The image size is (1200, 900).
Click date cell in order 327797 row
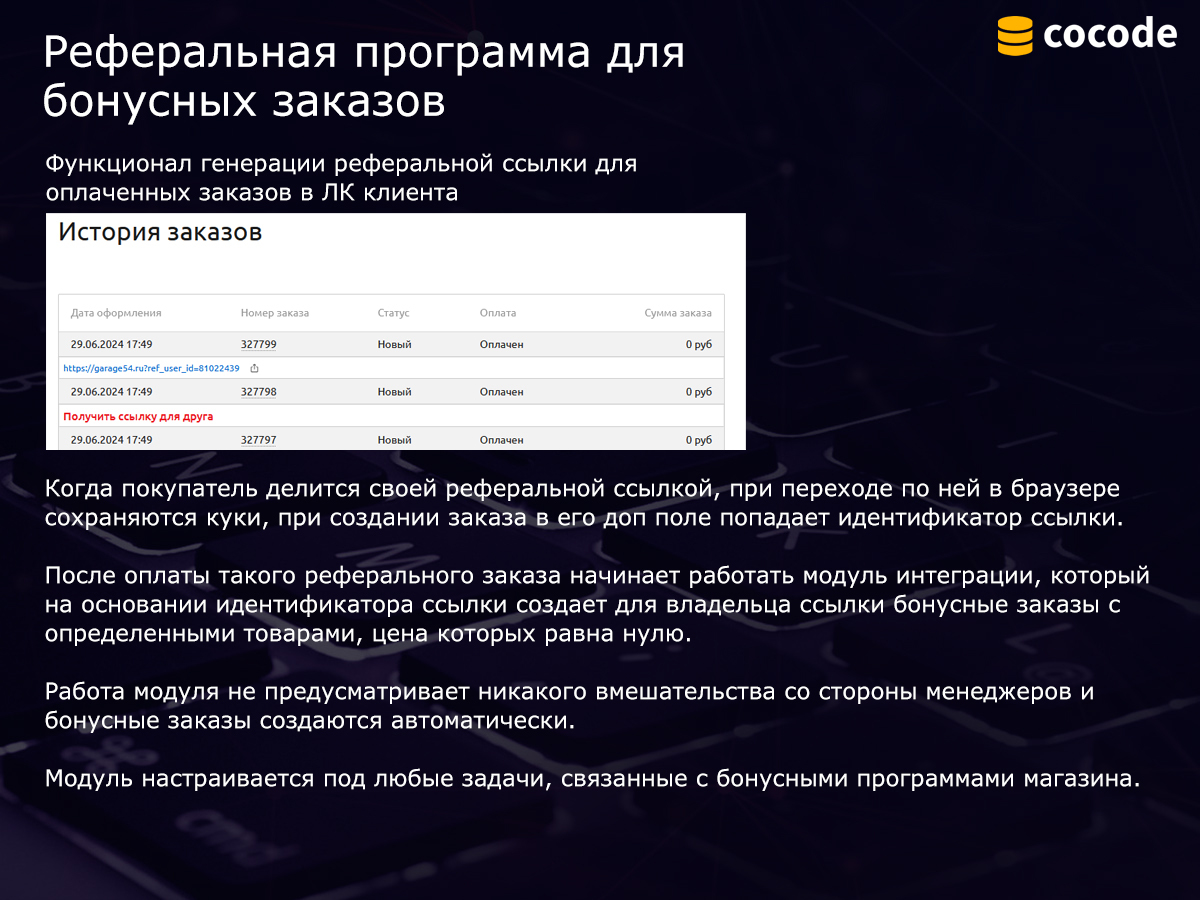click(111, 440)
